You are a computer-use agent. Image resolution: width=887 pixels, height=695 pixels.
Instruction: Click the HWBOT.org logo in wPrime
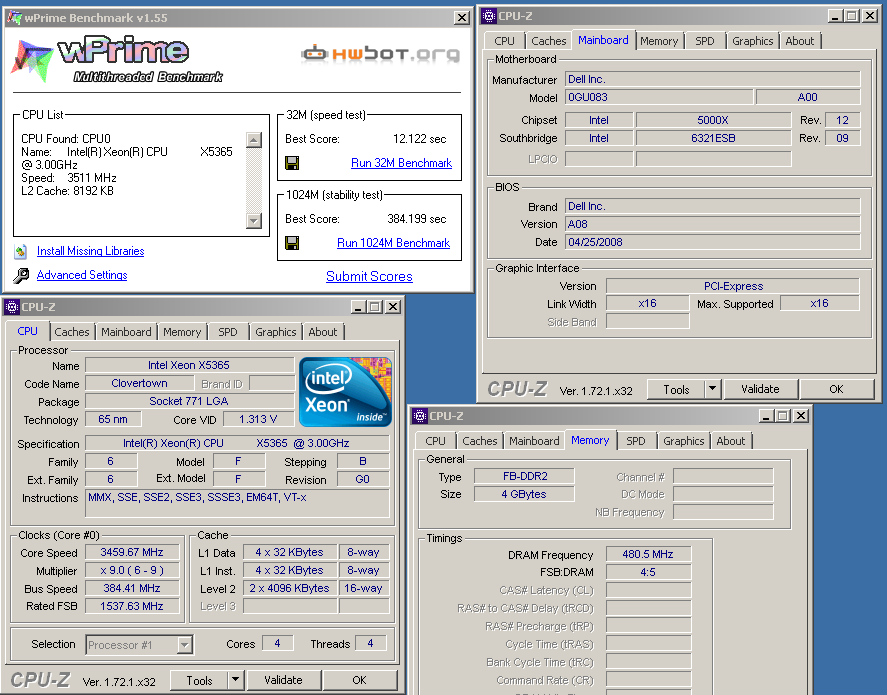coord(380,54)
